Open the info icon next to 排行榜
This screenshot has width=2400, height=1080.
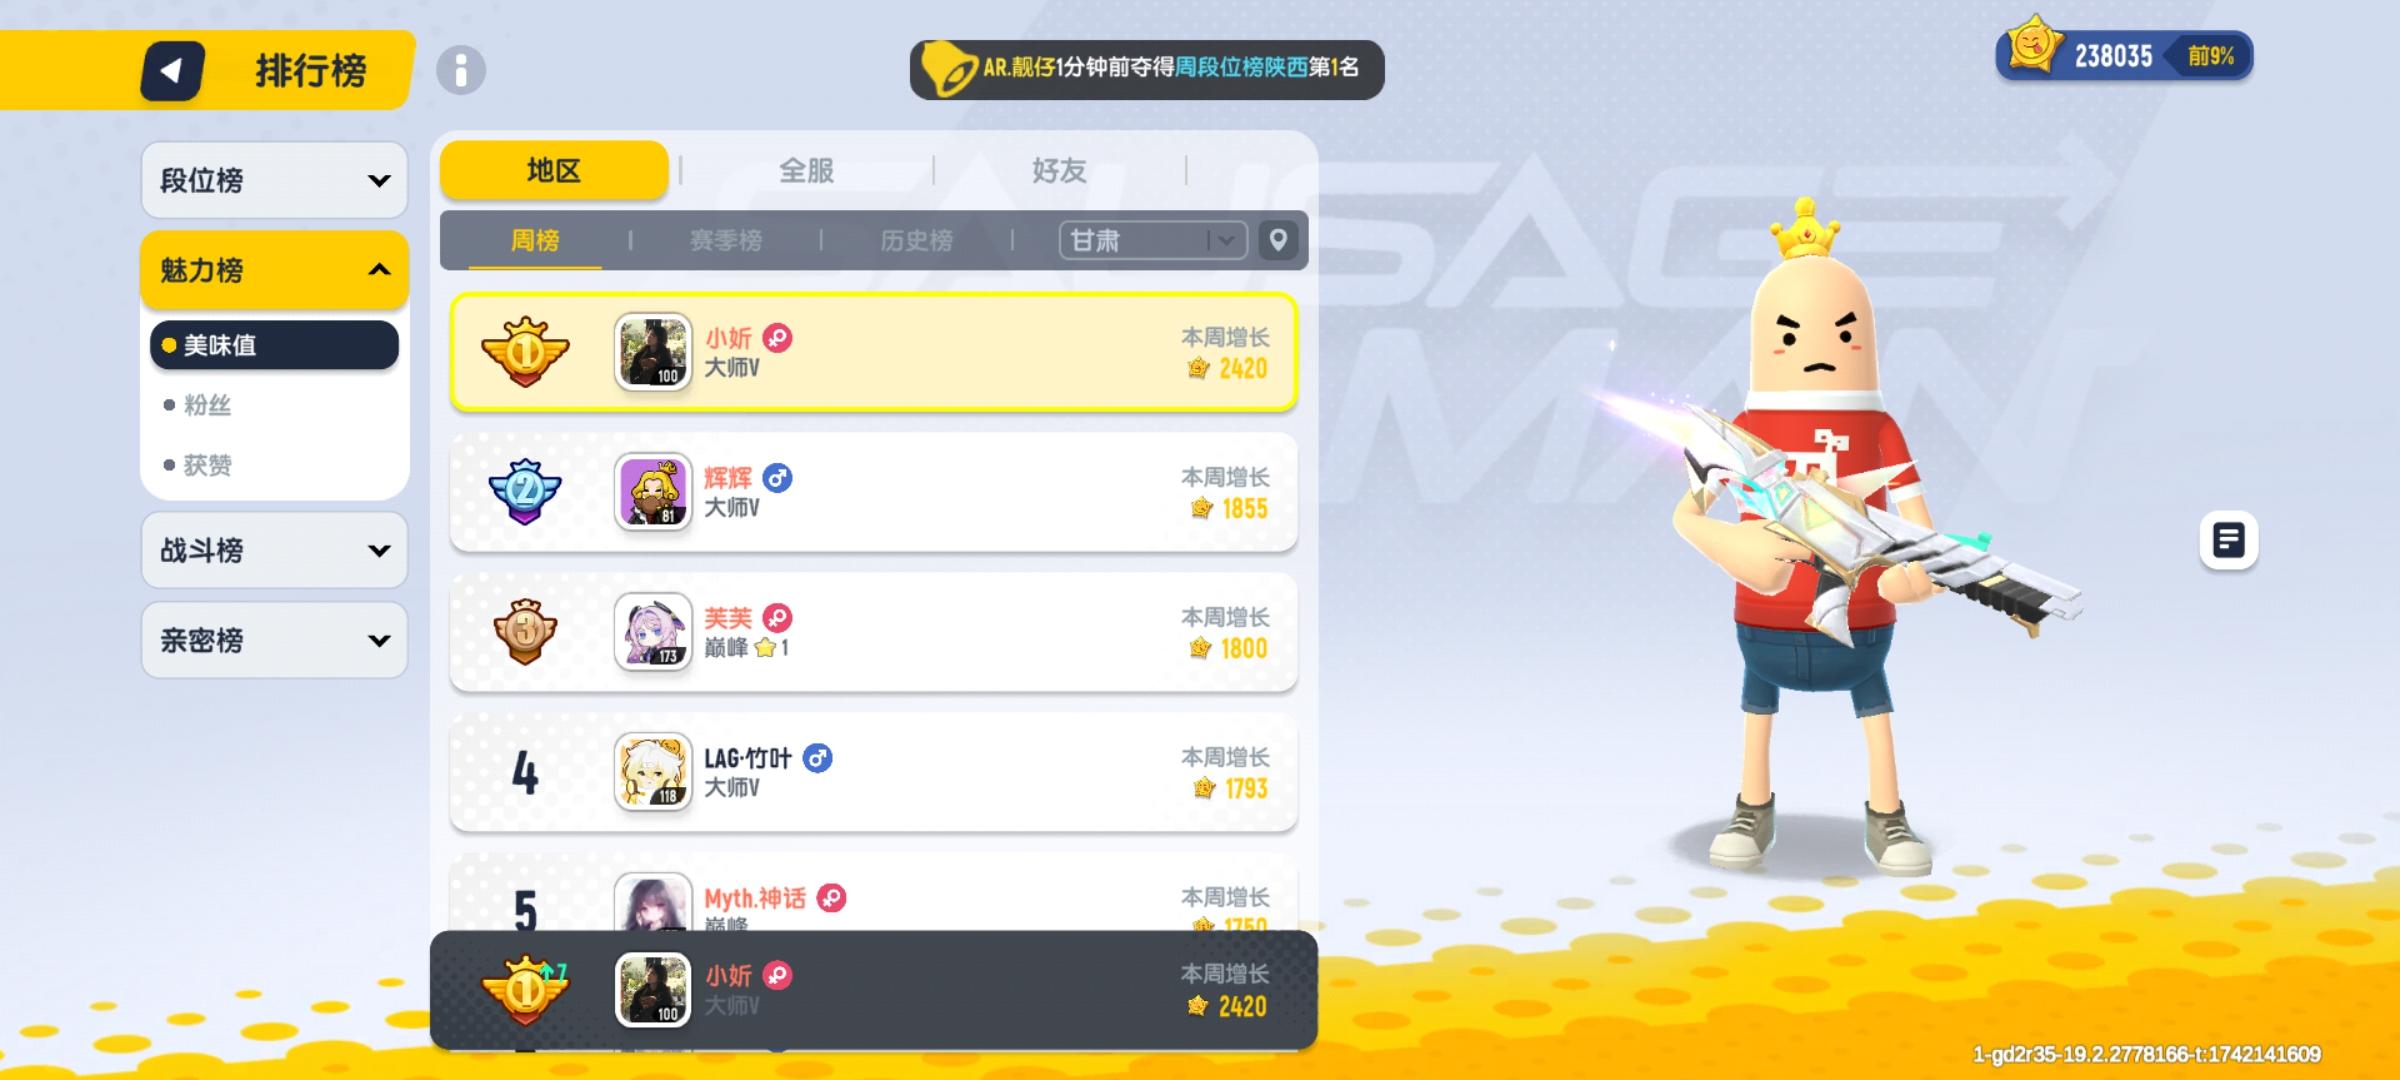(x=461, y=70)
